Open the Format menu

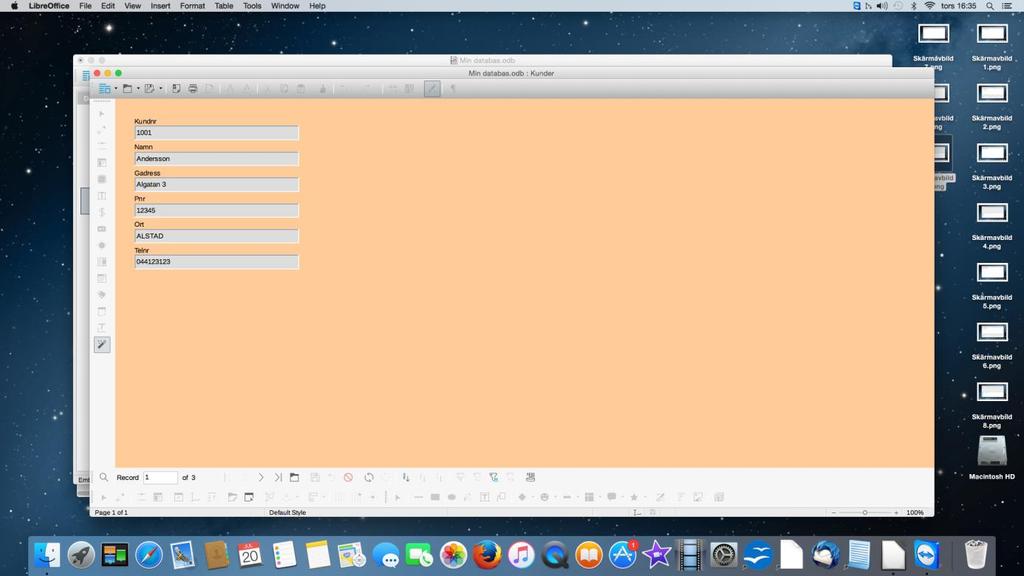click(192, 6)
